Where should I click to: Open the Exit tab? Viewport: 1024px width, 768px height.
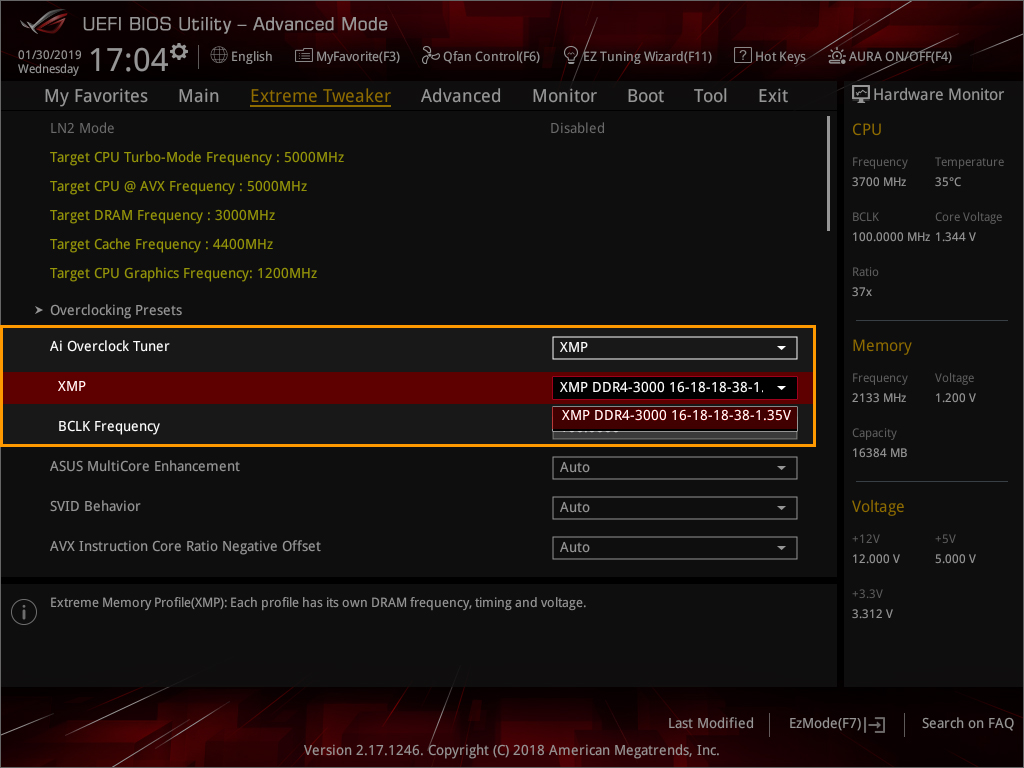pyautogui.click(x=773, y=96)
